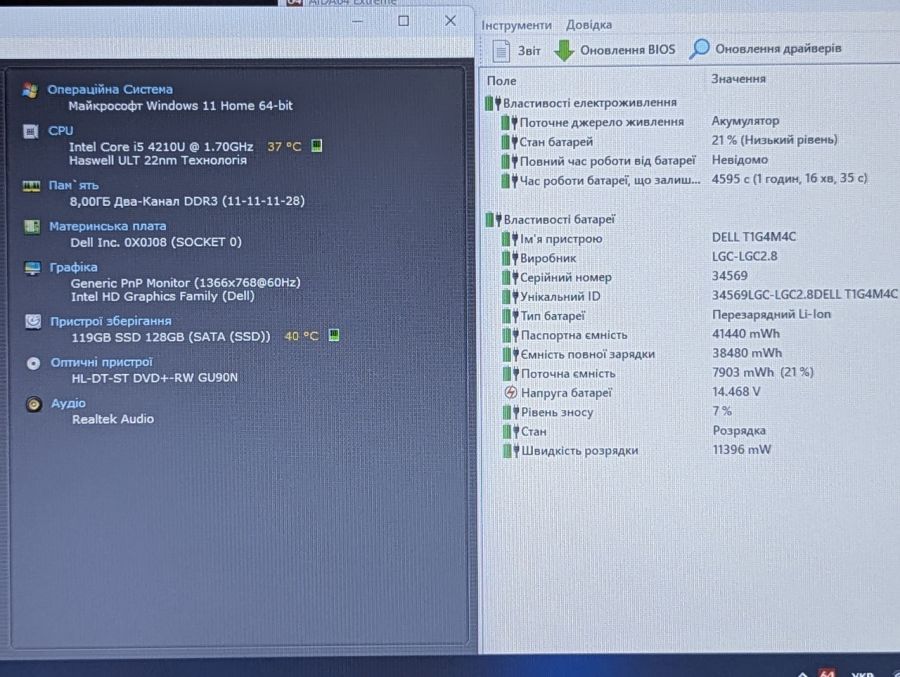Click the hard drive icon for storage

tap(33, 322)
